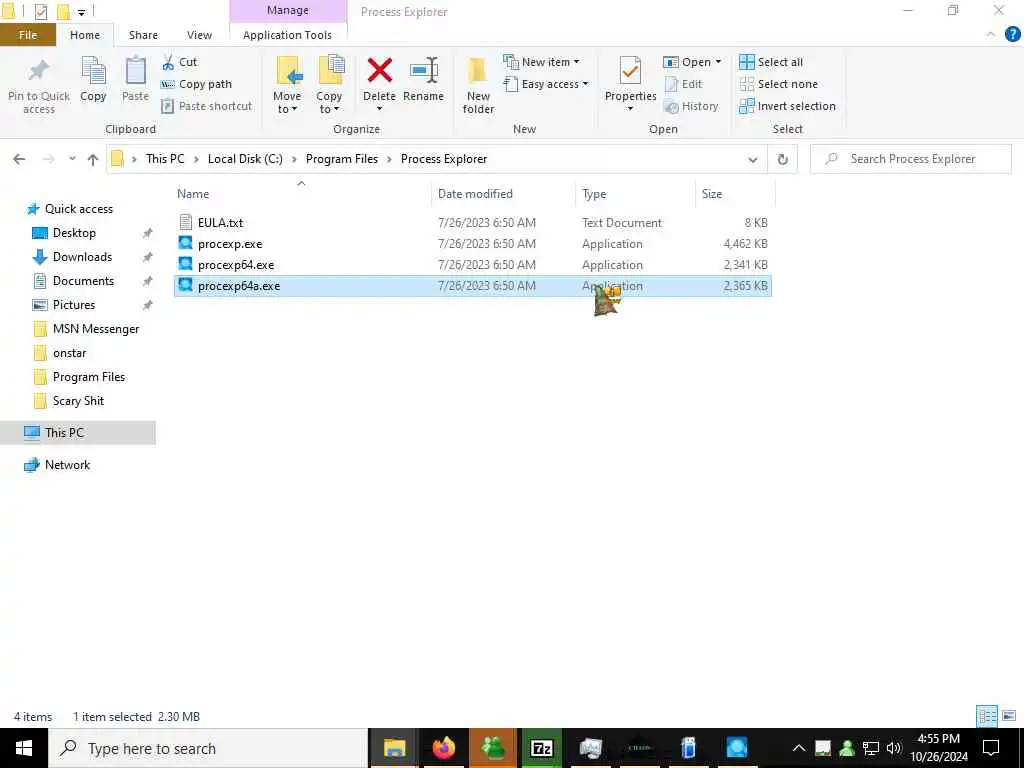Click the Copy icon in Clipboard group

(x=93, y=71)
